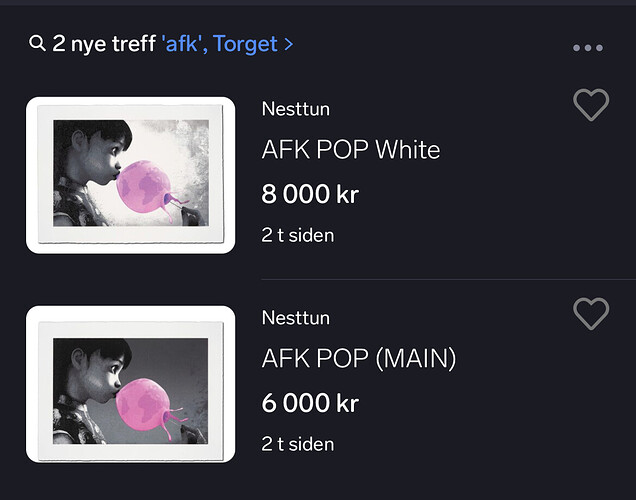Click the 6 000 kr price
The height and width of the screenshot is (500, 636).
point(310,403)
